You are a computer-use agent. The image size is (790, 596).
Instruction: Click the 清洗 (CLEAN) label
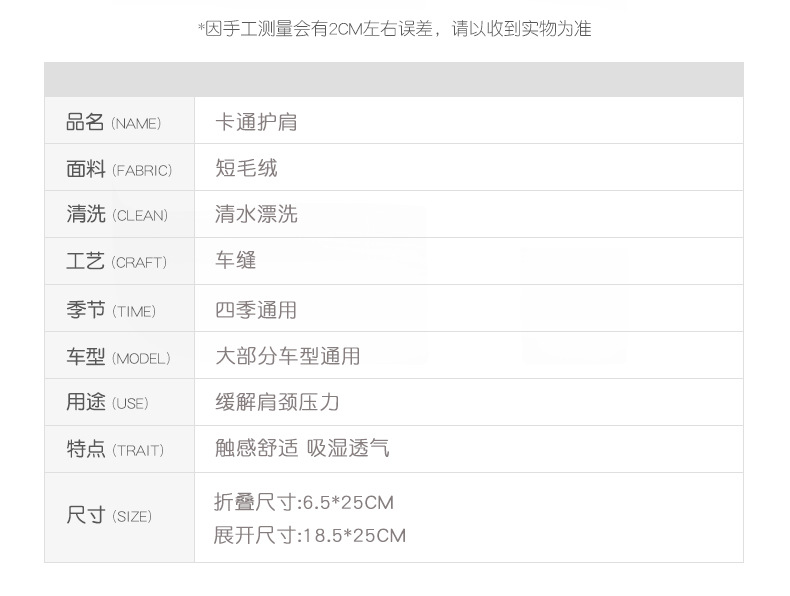117,214
